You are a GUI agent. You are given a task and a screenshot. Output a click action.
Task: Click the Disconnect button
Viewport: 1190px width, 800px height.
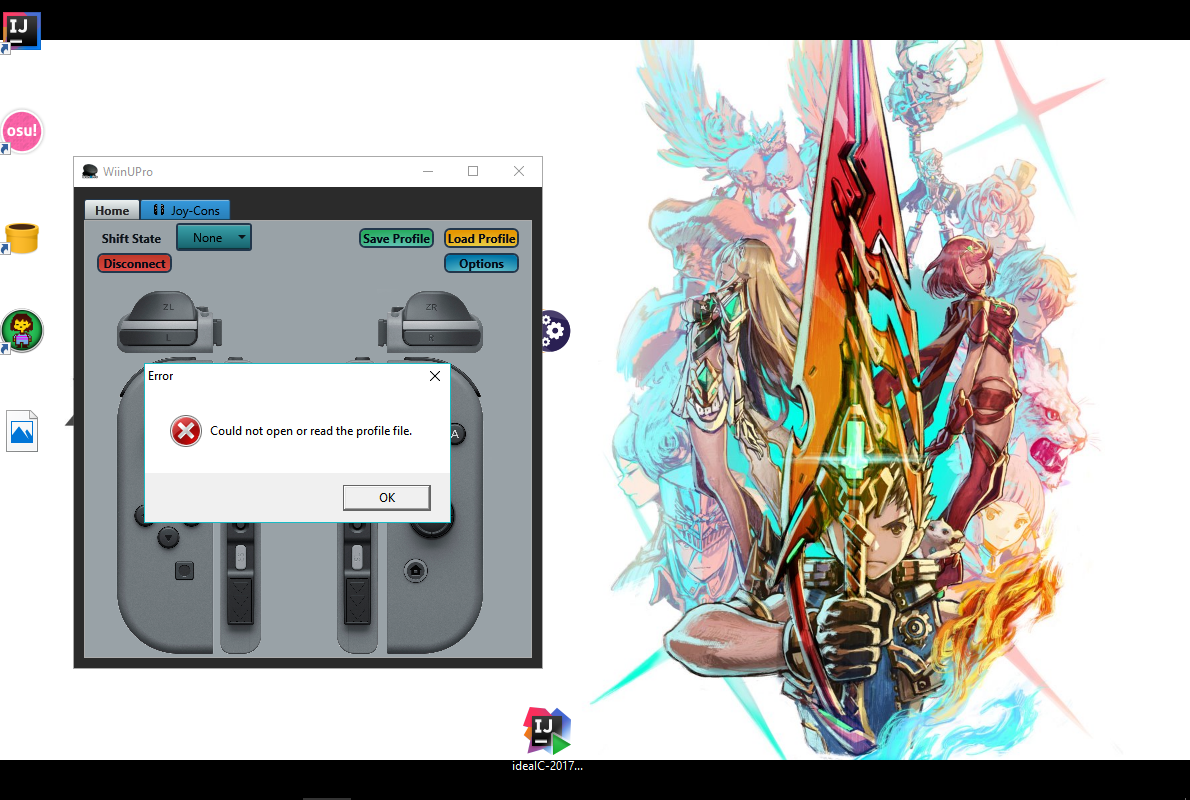(x=134, y=263)
